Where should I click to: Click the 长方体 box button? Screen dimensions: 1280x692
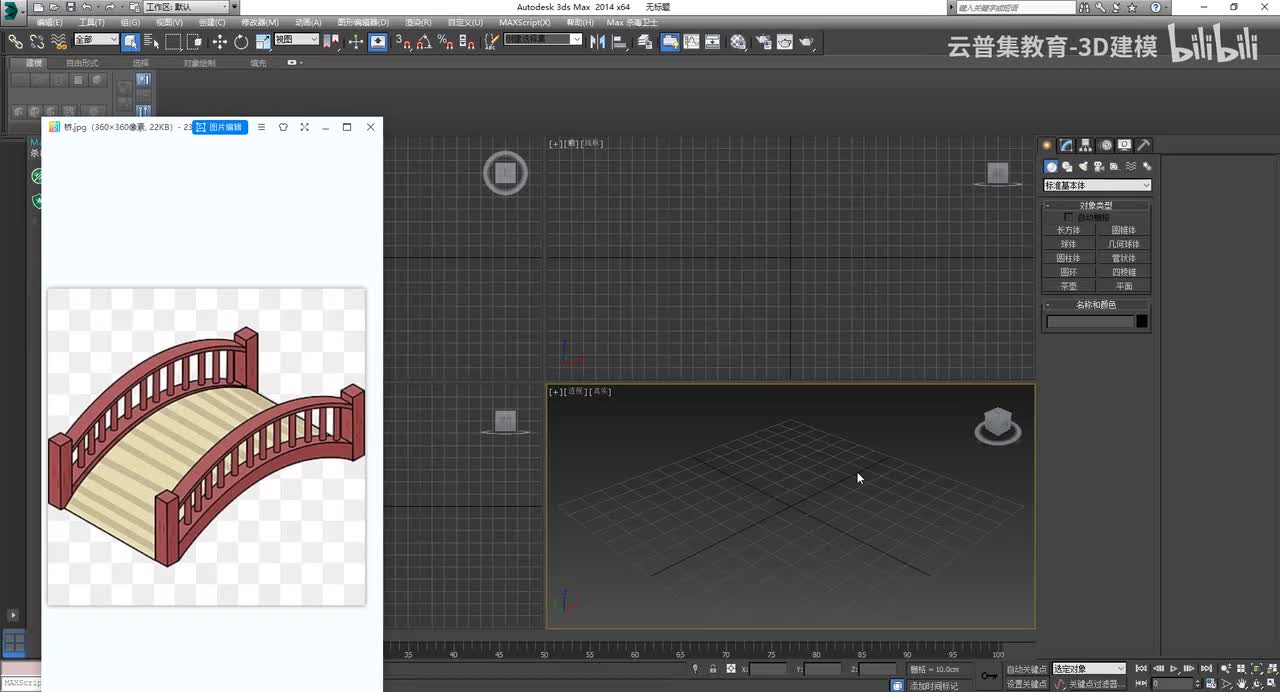point(1068,230)
